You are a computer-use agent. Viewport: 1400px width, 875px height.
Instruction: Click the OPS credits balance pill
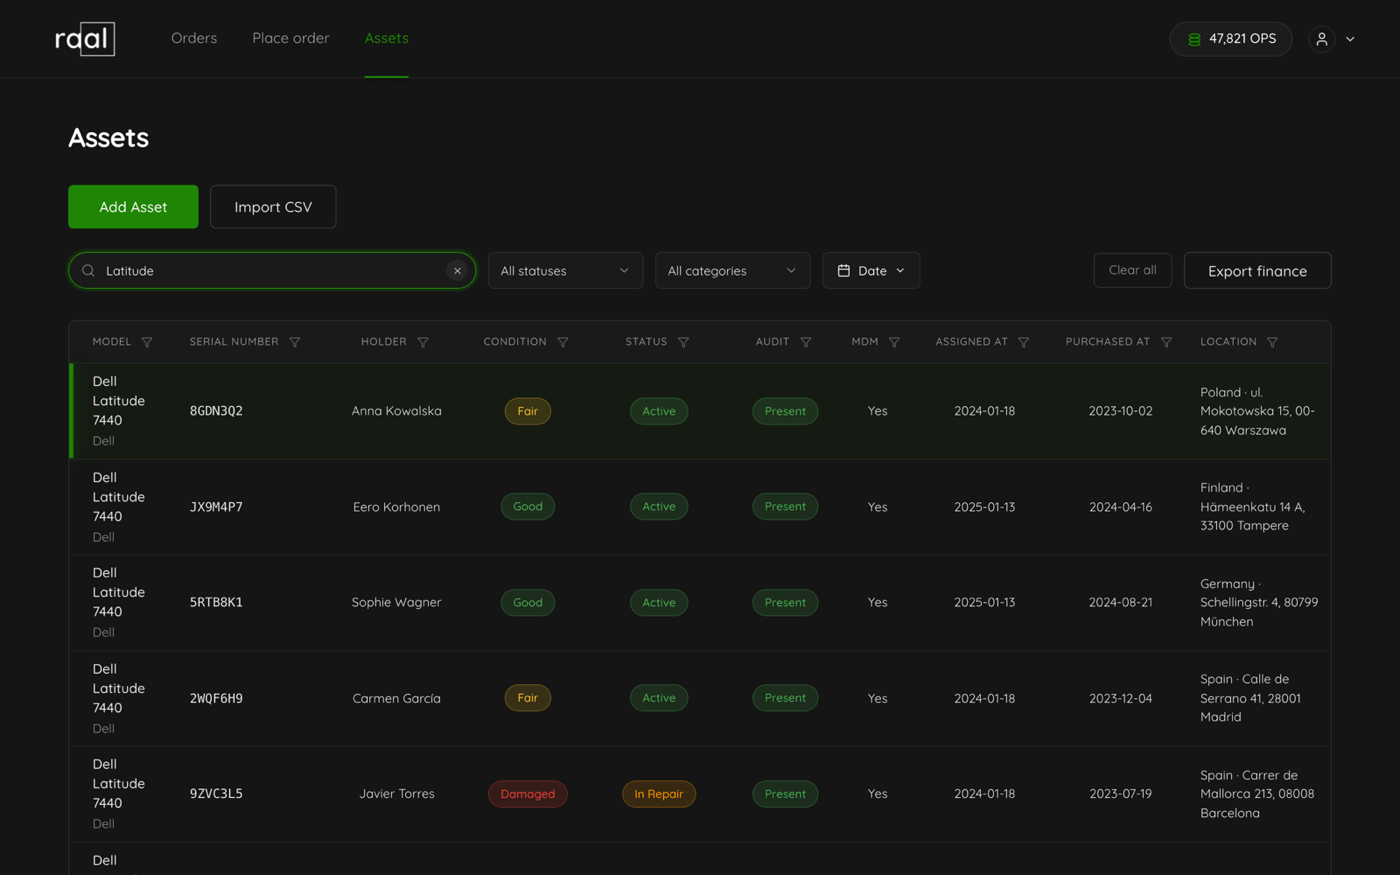1231,39
